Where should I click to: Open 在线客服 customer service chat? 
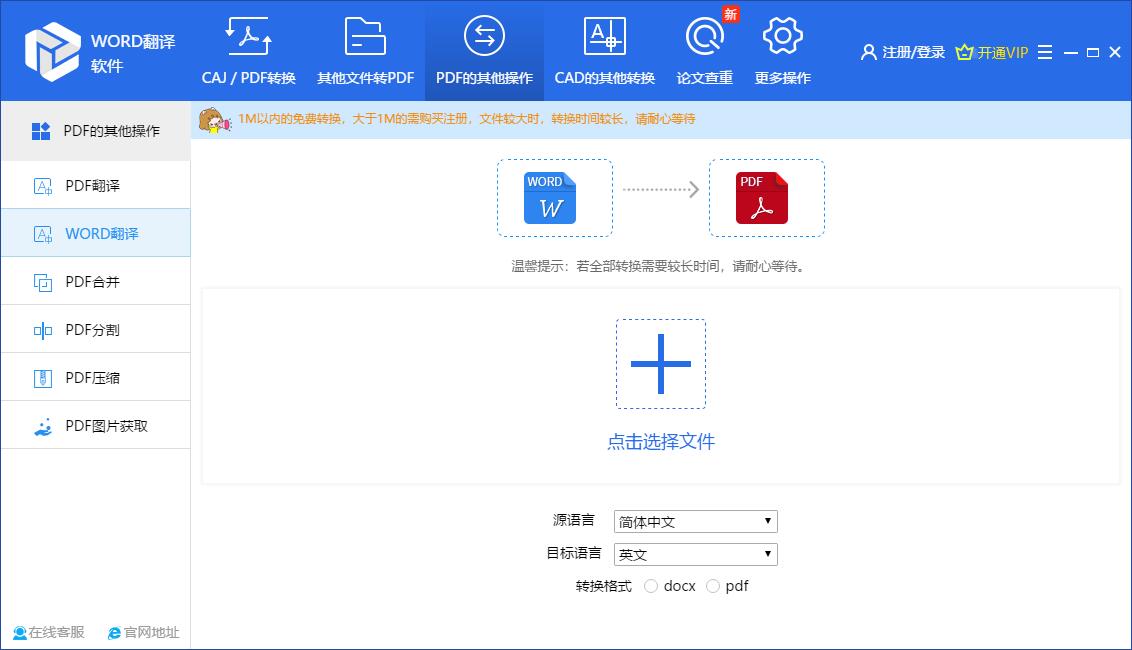(x=48, y=632)
